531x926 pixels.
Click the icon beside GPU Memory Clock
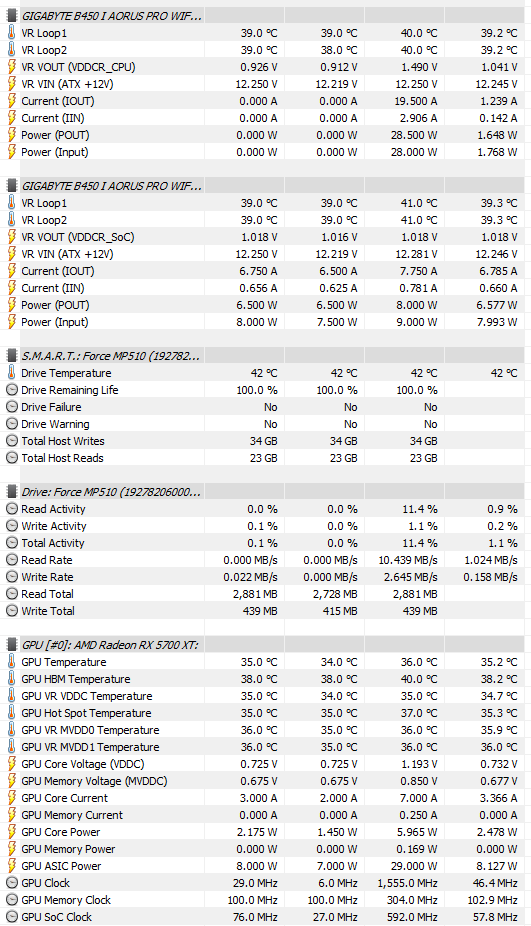click(x=12, y=900)
